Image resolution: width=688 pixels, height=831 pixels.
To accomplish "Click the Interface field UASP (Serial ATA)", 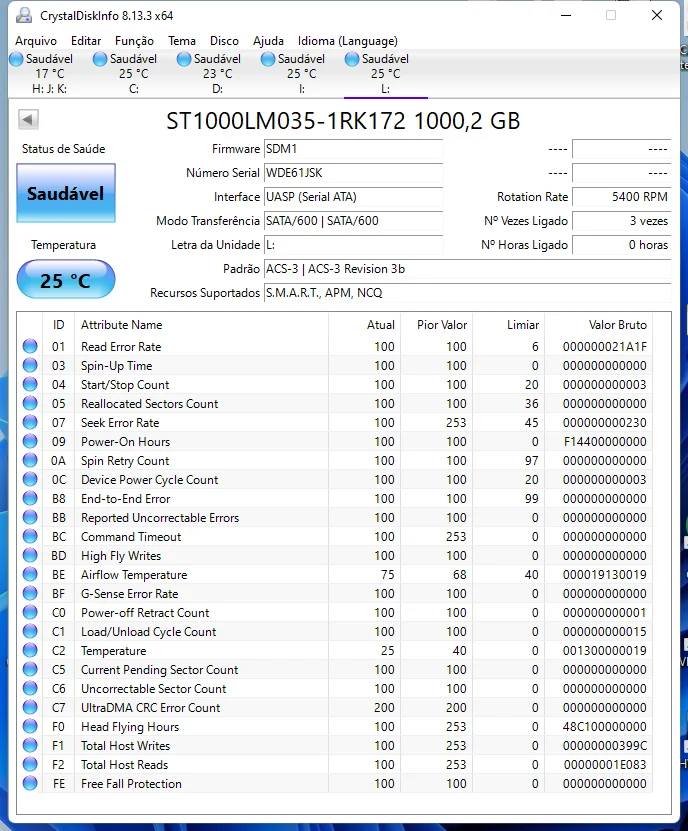I will point(354,197).
